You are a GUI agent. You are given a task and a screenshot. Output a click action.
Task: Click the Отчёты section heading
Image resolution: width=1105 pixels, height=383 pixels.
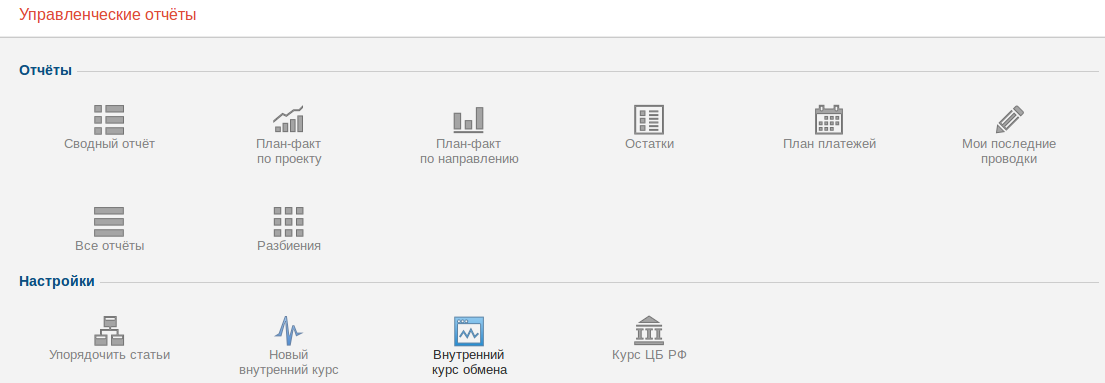(x=45, y=71)
